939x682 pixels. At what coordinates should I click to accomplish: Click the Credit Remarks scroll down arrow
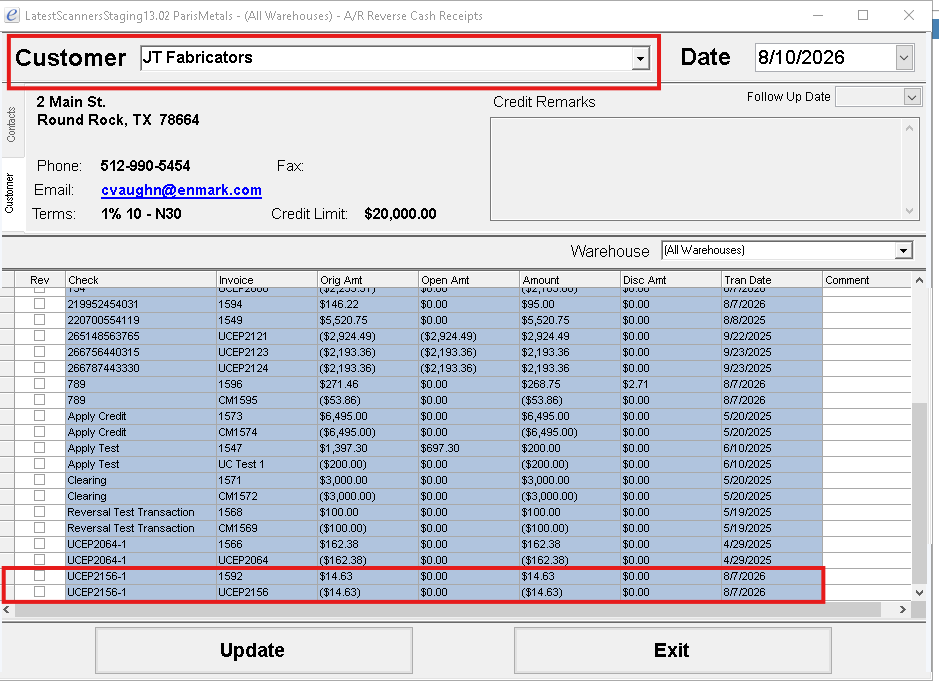[910, 211]
